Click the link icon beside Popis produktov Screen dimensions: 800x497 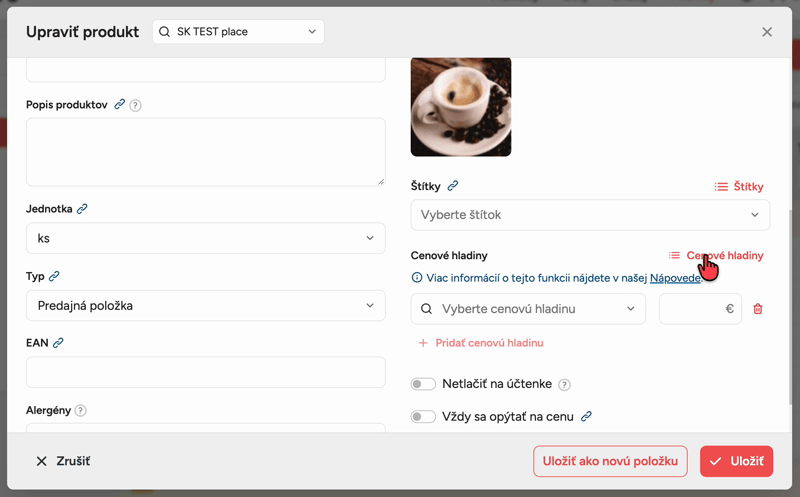pyautogui.click(x=119, y=104)
